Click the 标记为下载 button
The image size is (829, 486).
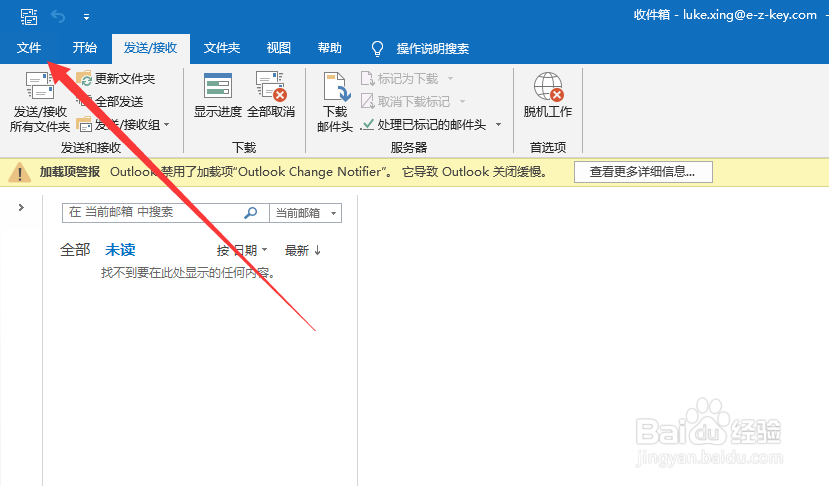(x=400, y=79)
